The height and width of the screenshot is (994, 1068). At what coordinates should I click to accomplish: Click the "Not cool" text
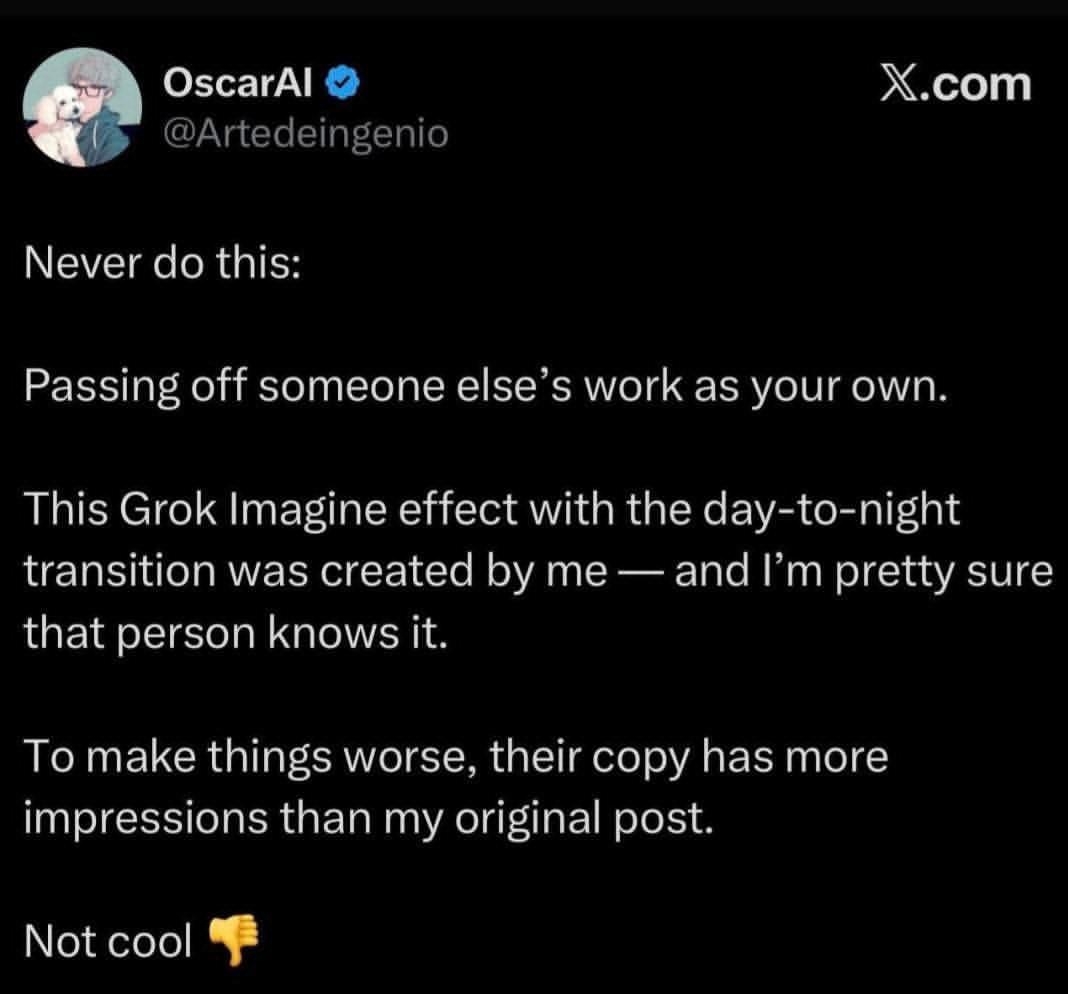107,941
